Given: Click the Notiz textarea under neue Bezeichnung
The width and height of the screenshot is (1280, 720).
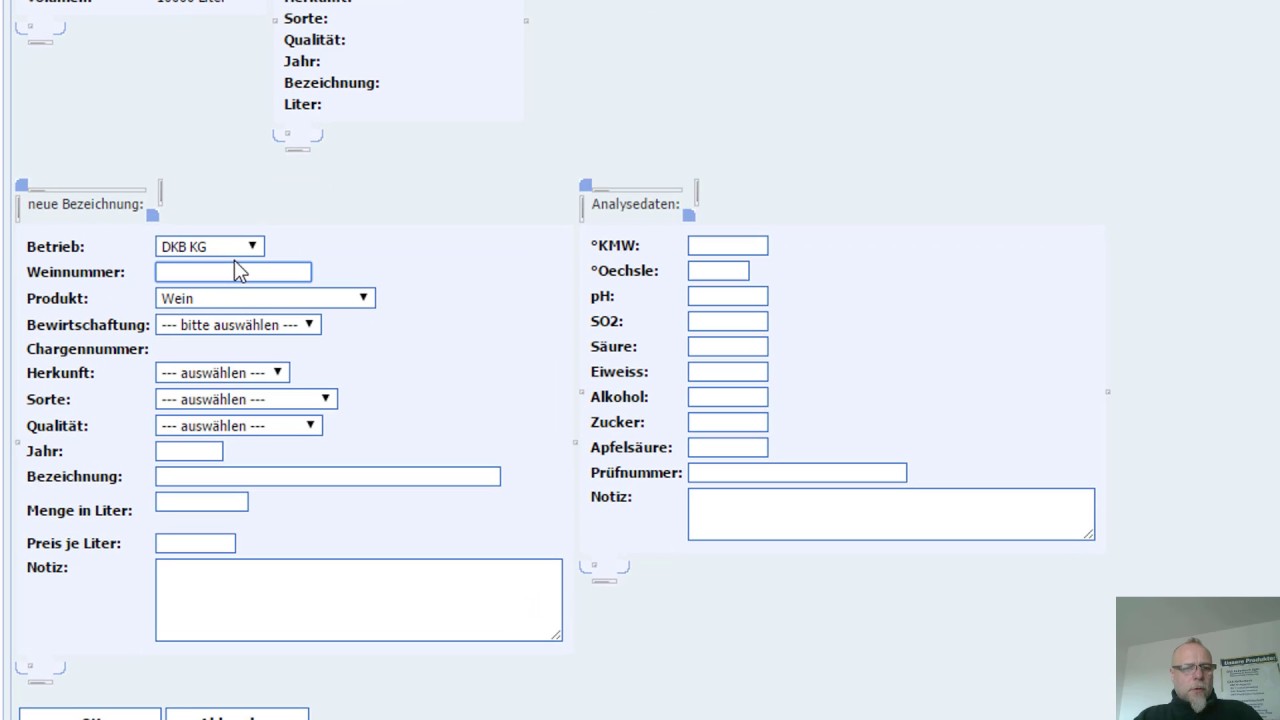Looking at the screenshot, I should click(359, 600).
